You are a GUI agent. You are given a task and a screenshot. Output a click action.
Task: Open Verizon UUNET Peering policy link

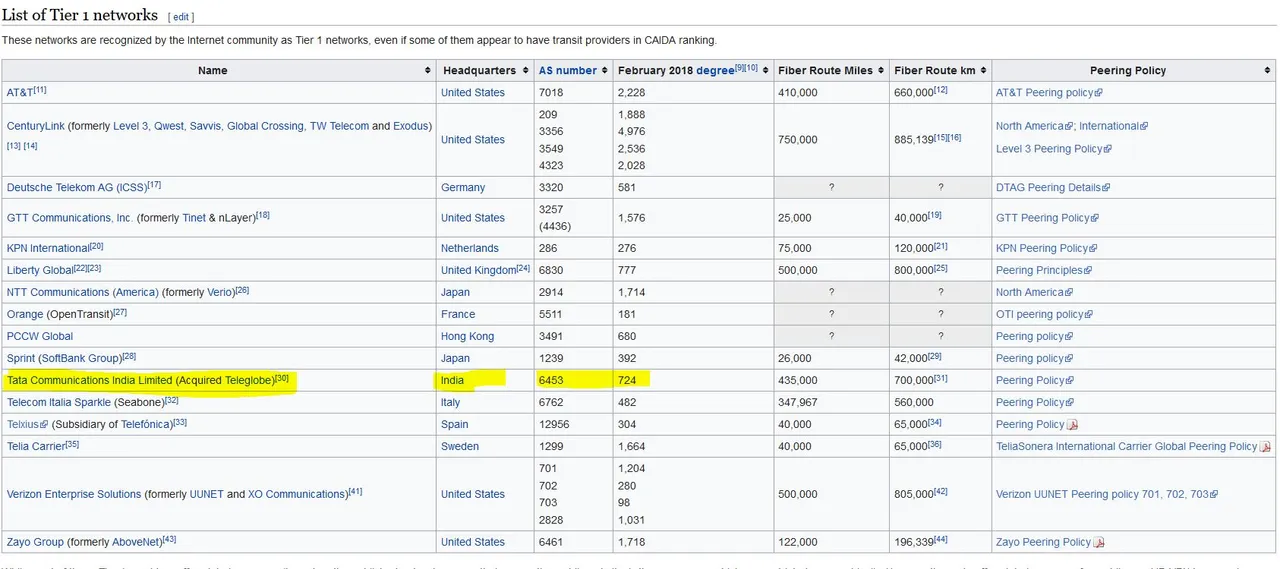[1103, 495]
